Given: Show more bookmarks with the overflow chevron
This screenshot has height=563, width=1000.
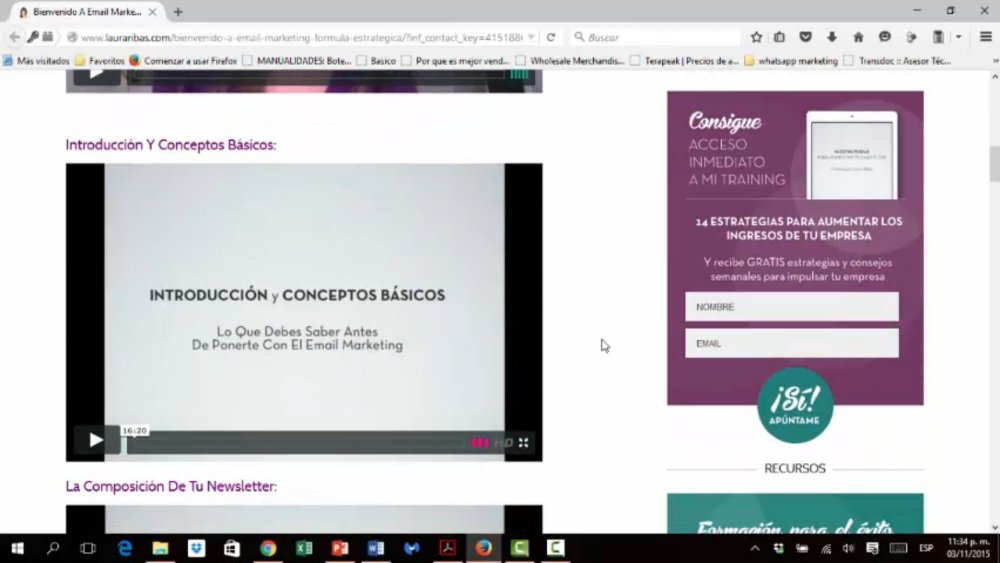Looking at the screenshot, I should [x=995, y=61].
